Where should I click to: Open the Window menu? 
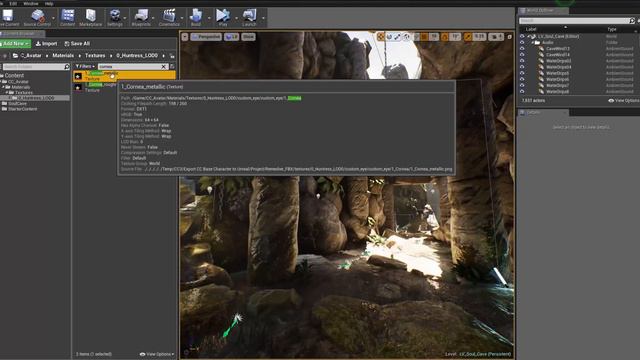pyautogui.click(x=31, y=4)
